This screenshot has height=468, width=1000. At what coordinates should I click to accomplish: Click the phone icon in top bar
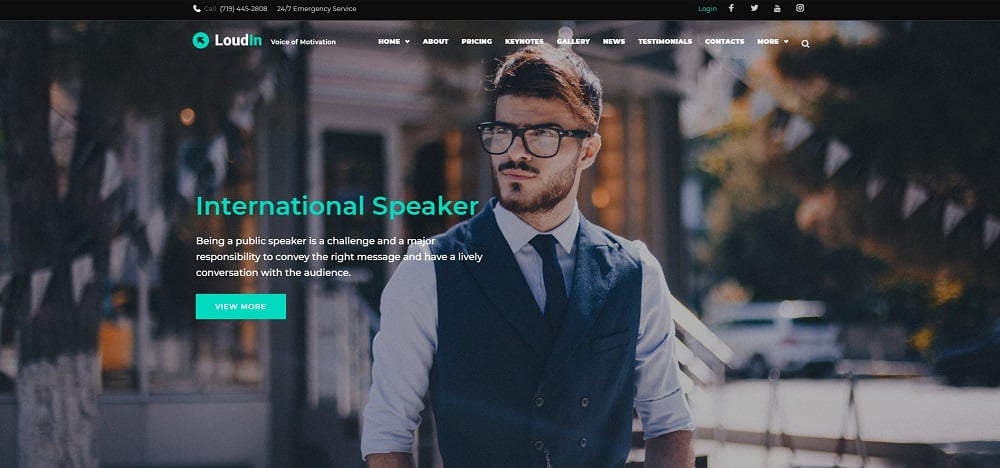click(196, 9)
